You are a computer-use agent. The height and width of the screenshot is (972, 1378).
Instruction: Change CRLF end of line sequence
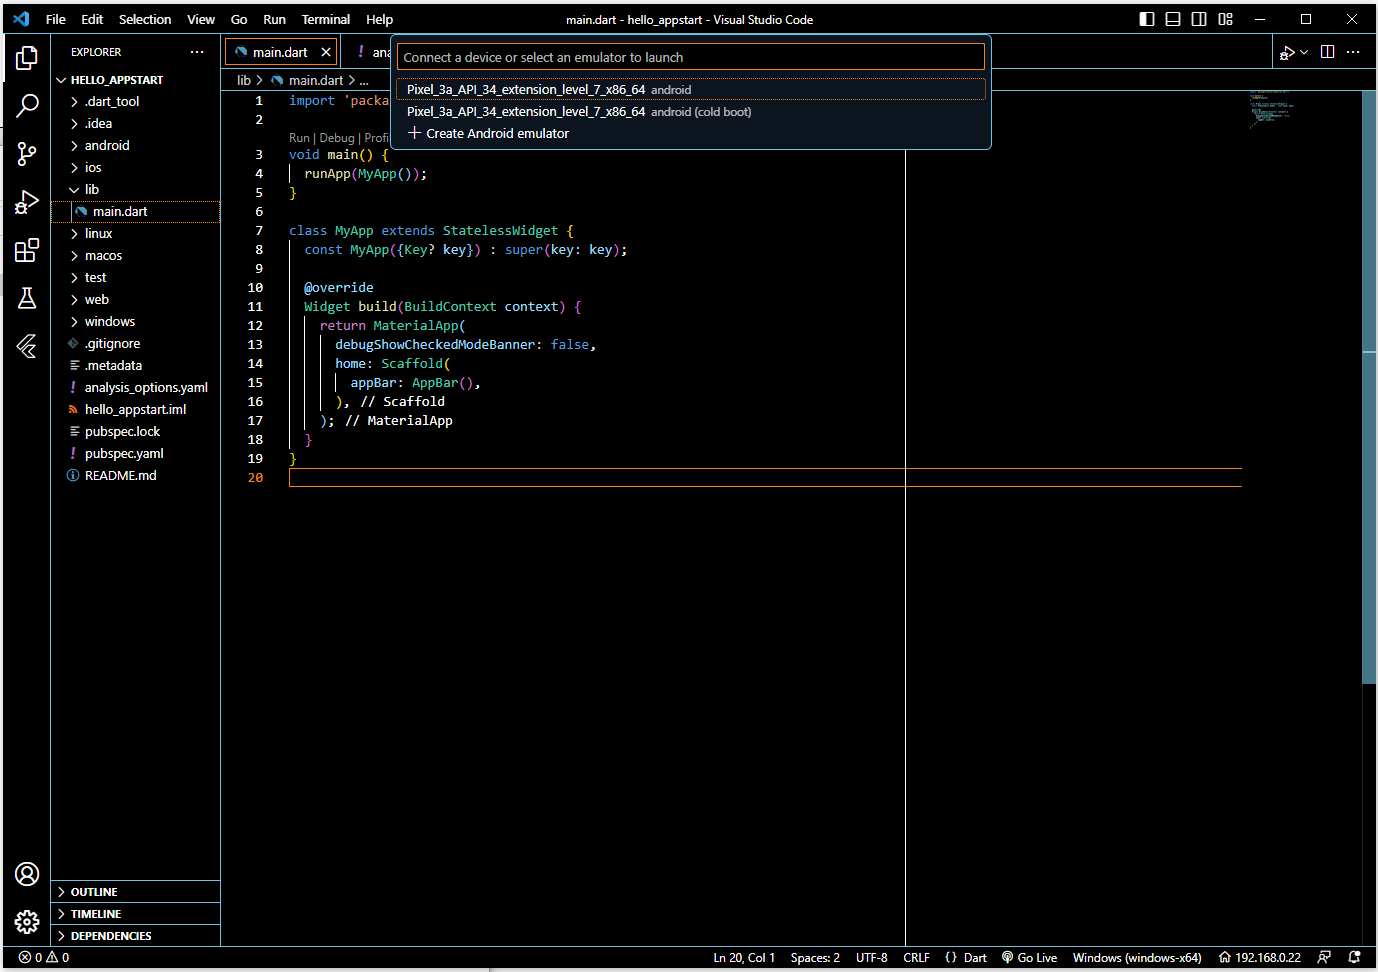(916, 957)
